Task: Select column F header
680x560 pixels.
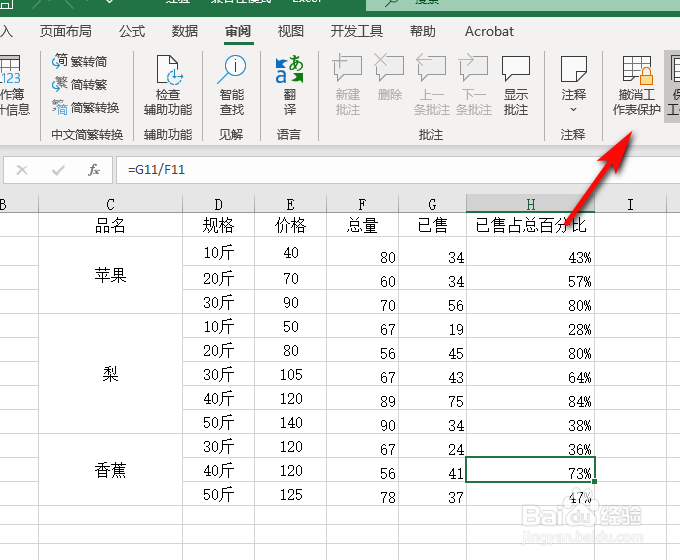Action: 362,204
